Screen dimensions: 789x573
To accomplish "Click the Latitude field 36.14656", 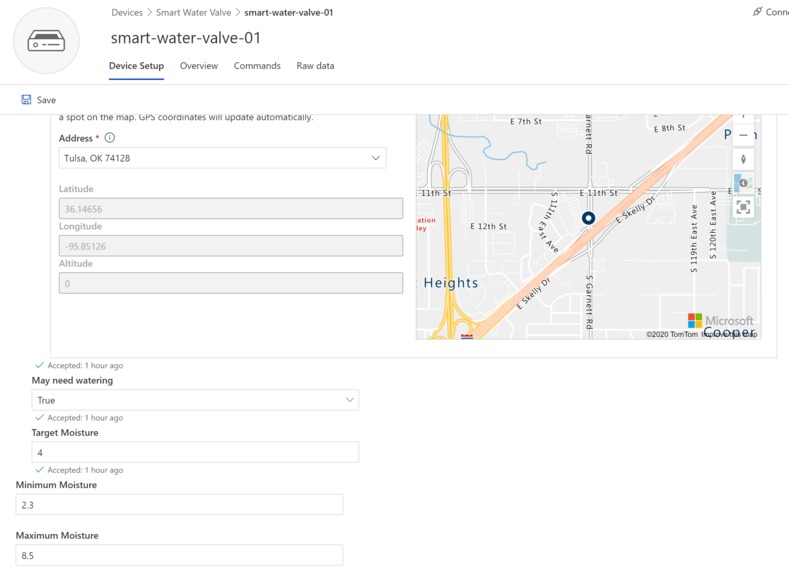I will 231,209.
